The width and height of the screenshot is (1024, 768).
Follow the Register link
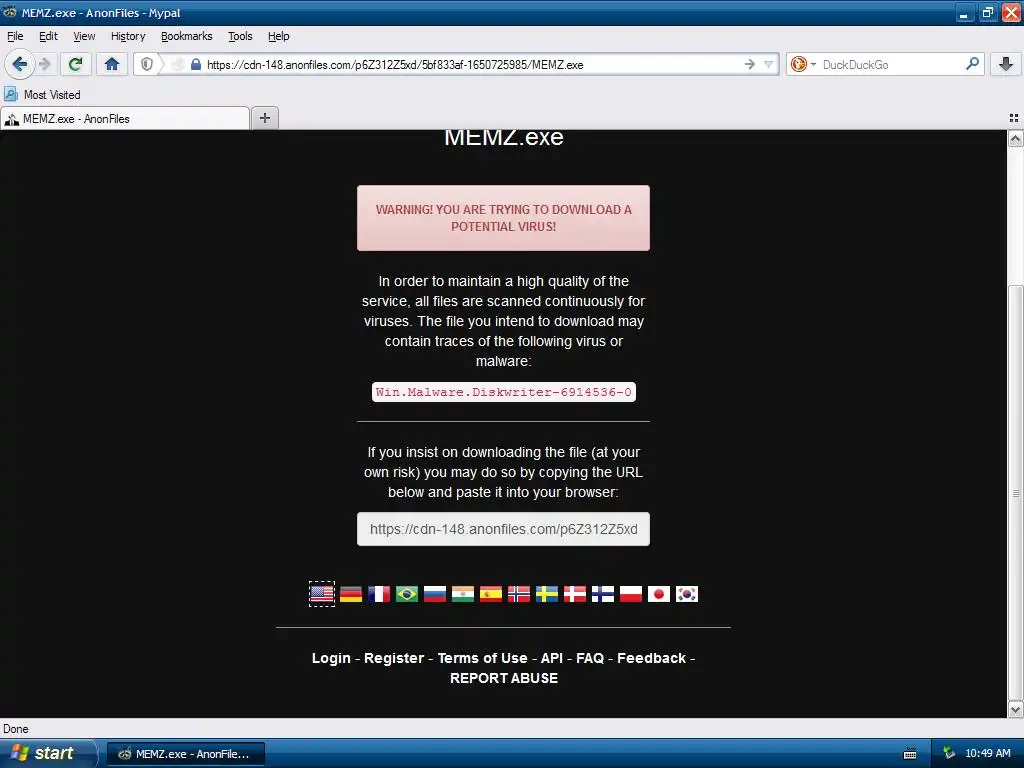[394, 658]
